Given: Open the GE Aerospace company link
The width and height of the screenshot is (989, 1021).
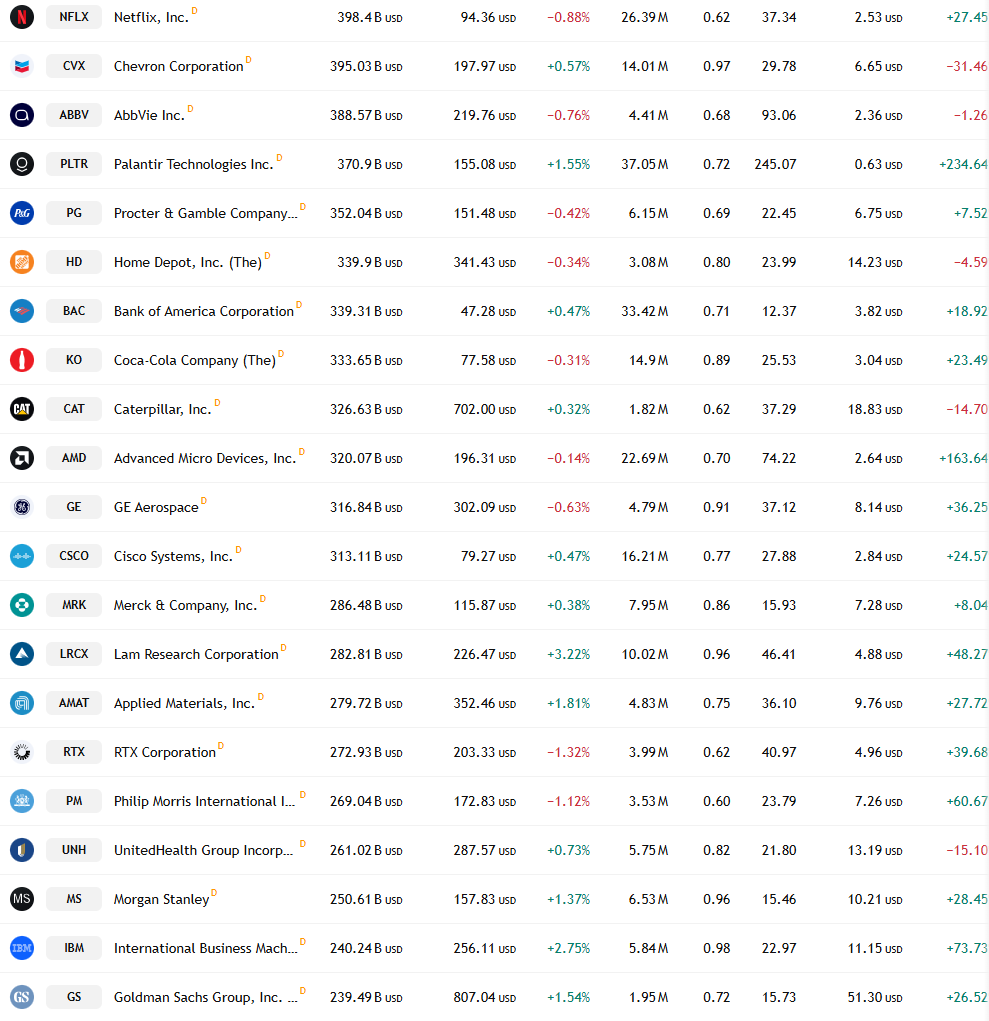Looking at the screenshot, I should 156,507.
